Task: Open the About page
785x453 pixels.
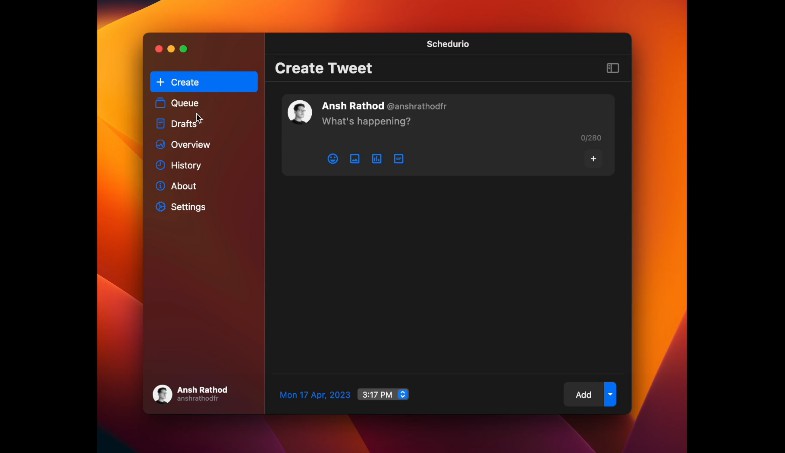Action: [204, 186]
